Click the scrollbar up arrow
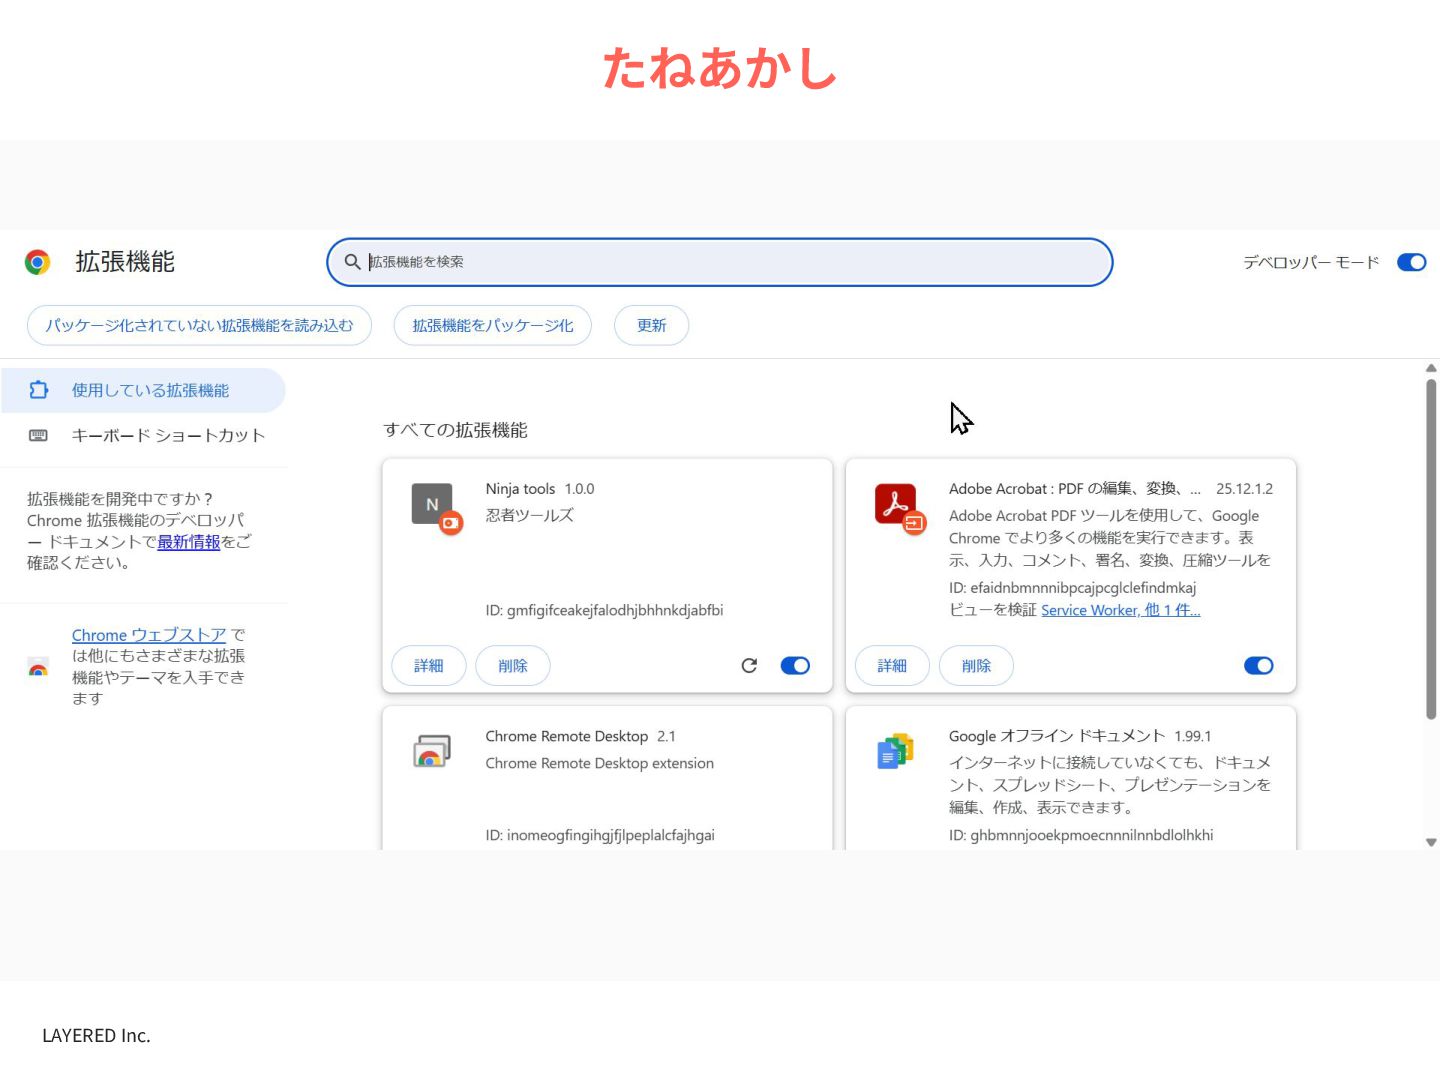The height and width of the screenshot is (1080, 1440). pos(1431,368)
